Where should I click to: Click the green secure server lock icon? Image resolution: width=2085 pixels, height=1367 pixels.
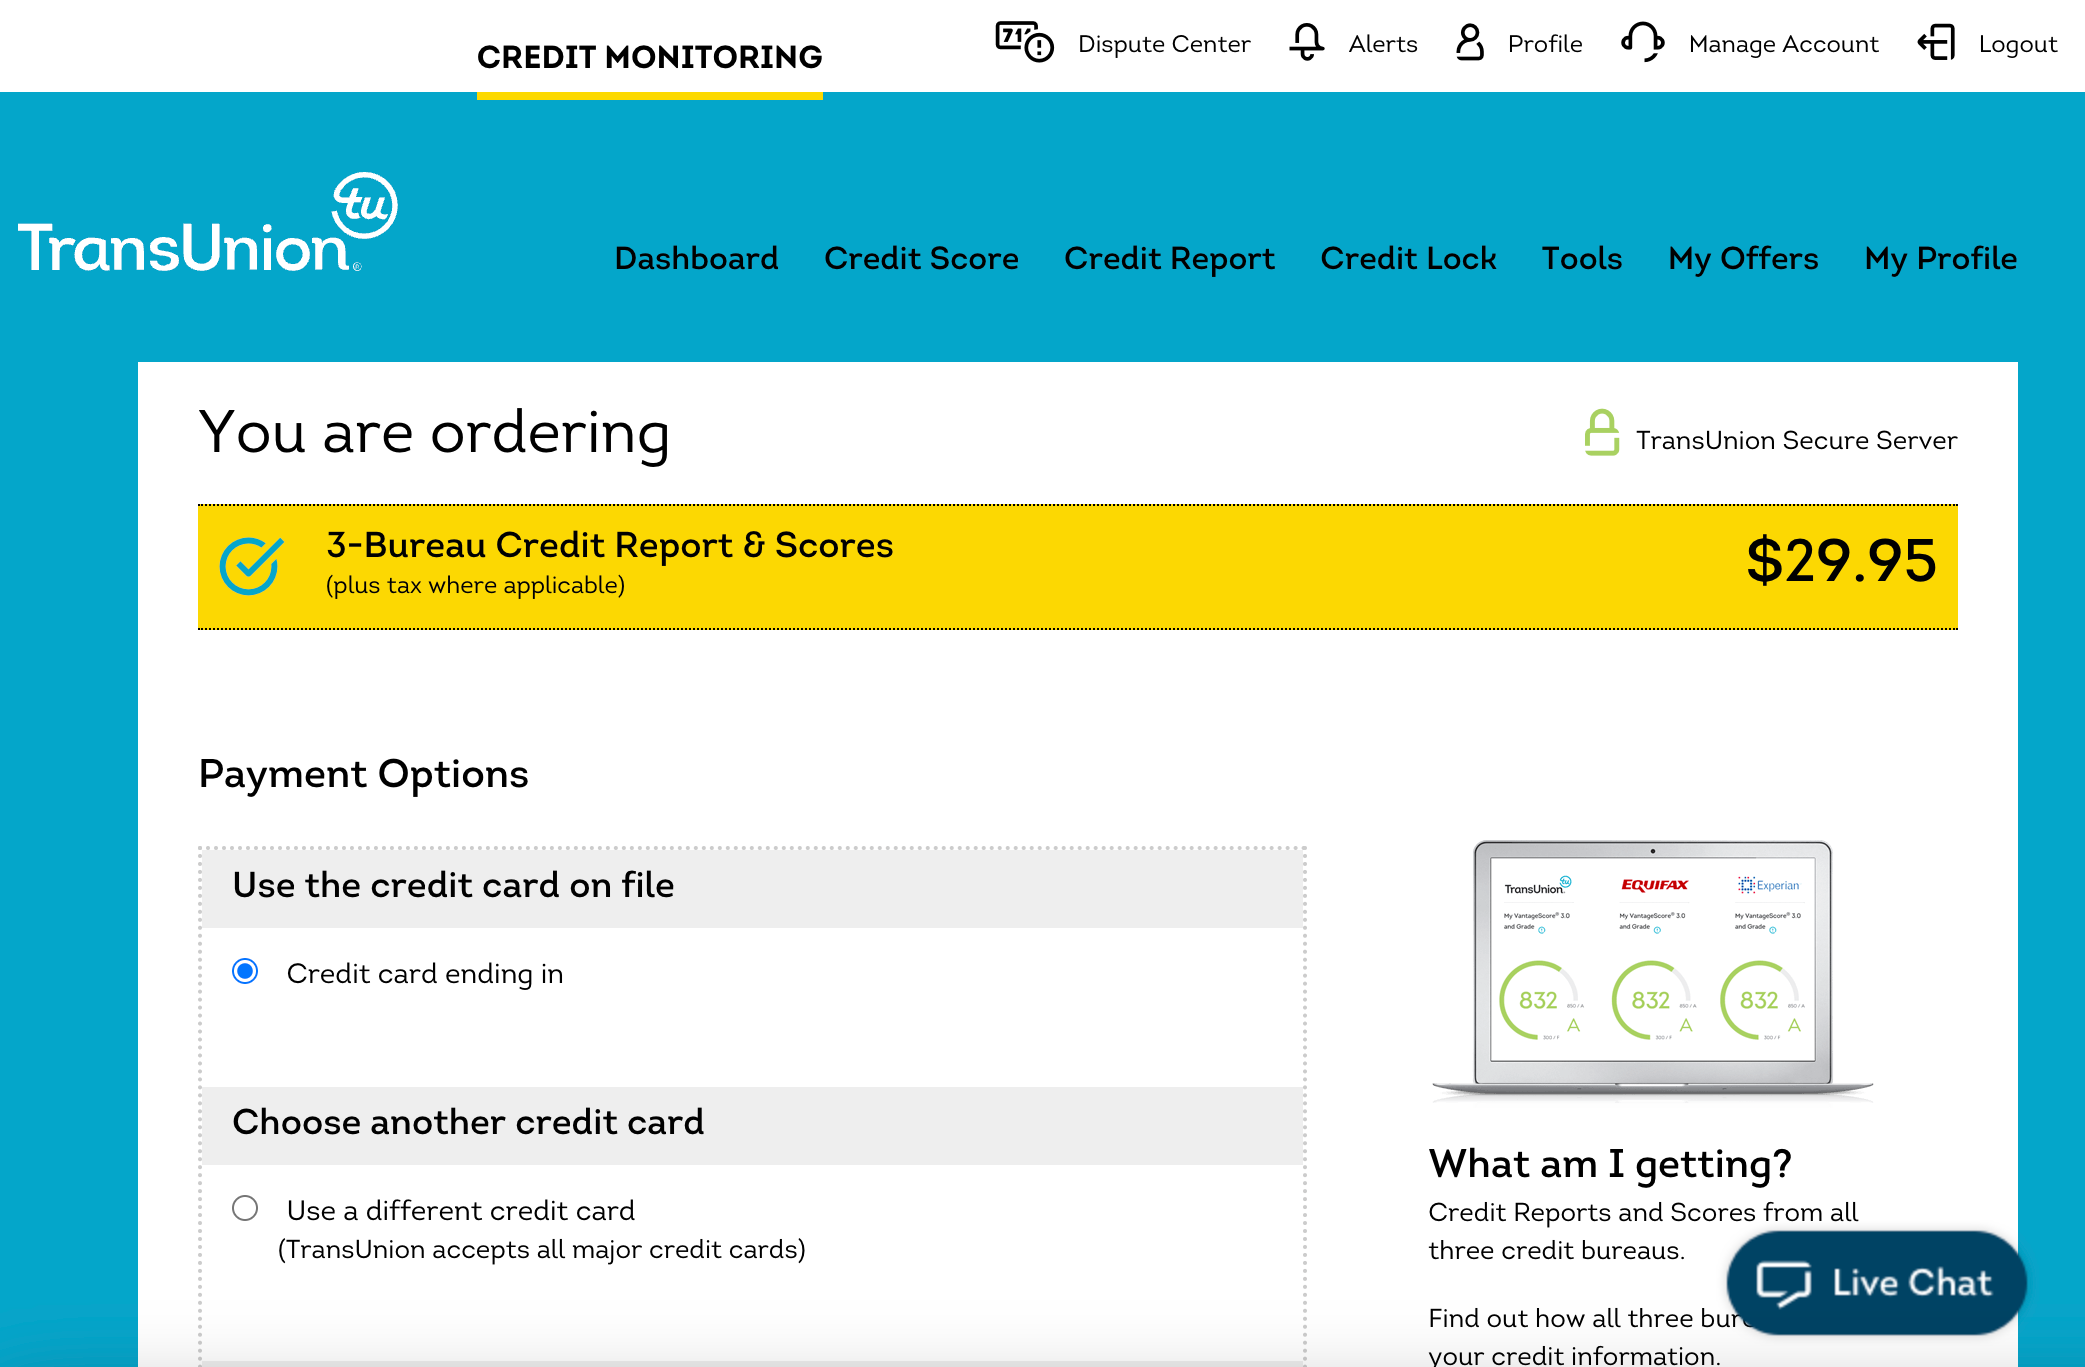coord(1601,433)
